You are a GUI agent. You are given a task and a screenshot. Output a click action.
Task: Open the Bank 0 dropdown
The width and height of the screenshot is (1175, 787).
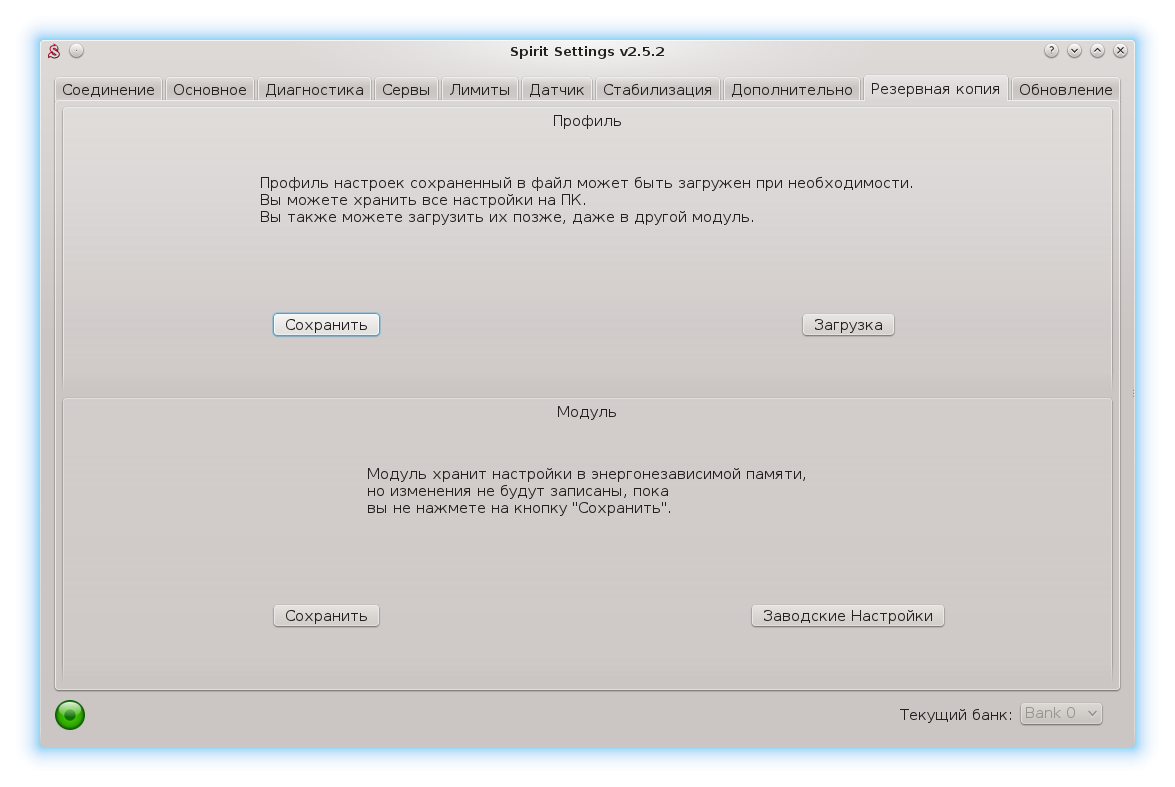[x=1061, y=713]
